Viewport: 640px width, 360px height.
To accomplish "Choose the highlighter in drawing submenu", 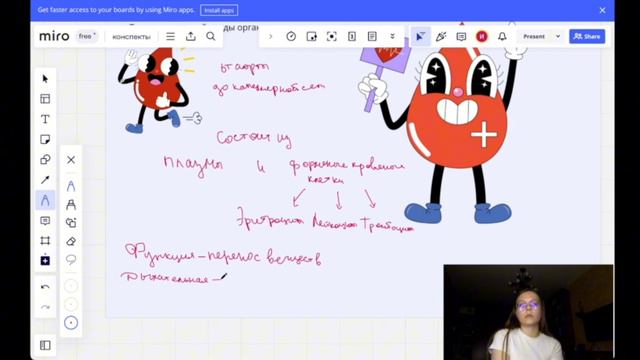I will click(x=71, y=204).
